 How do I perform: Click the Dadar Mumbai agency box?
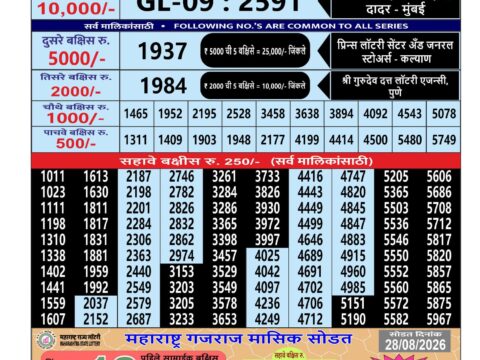pos(395,9)
